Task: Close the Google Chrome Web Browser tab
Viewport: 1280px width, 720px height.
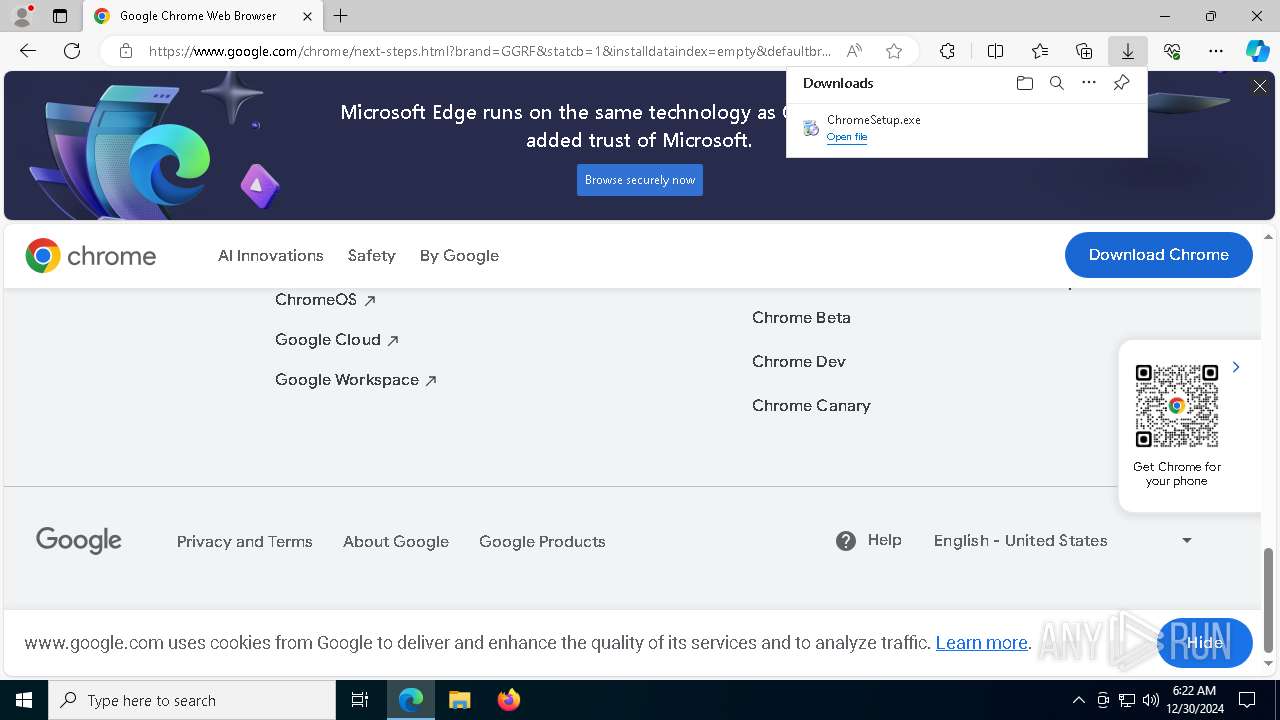Action: coord(307,16)
